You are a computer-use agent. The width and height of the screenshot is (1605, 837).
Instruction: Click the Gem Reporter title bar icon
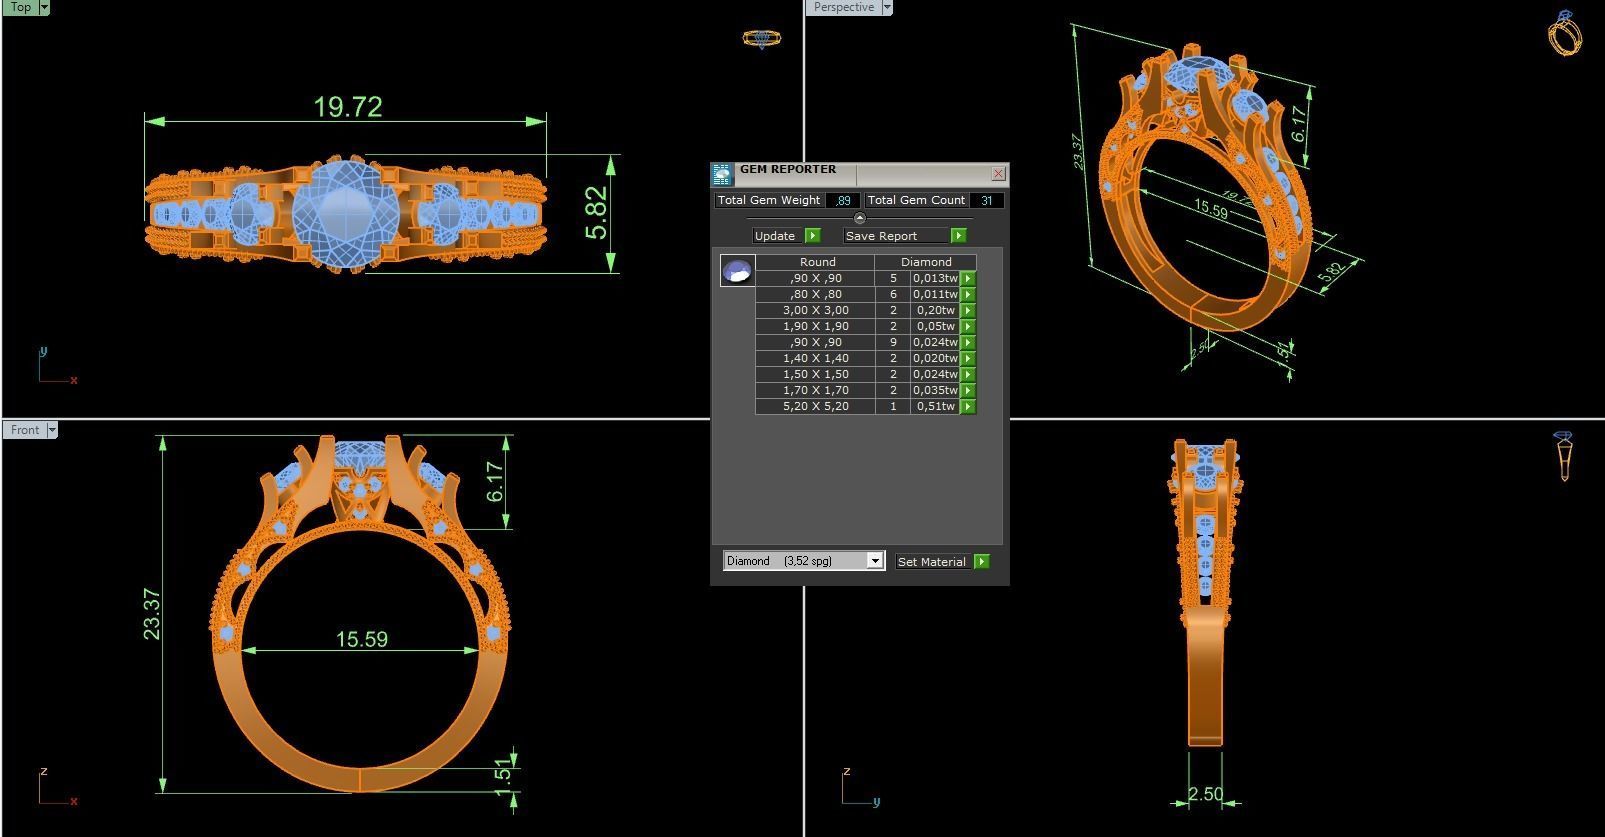tap(722, 175)
